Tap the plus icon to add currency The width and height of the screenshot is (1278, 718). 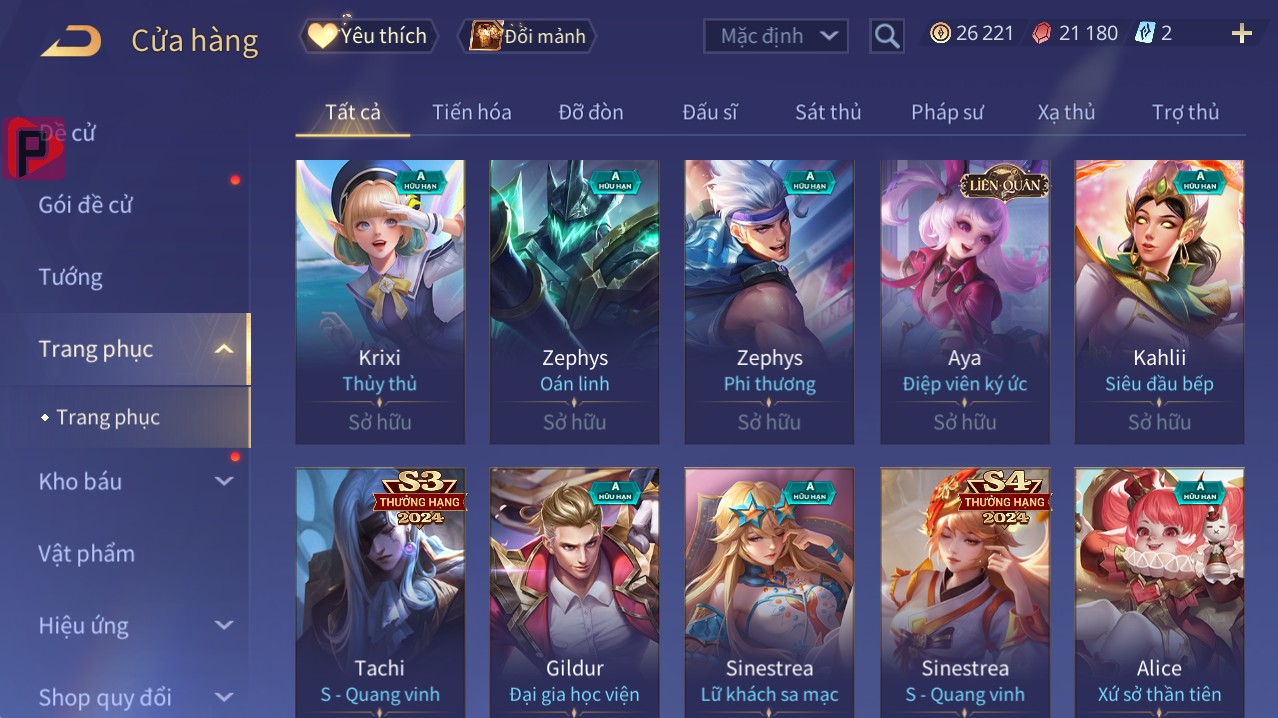click(x=1242, y=34)
